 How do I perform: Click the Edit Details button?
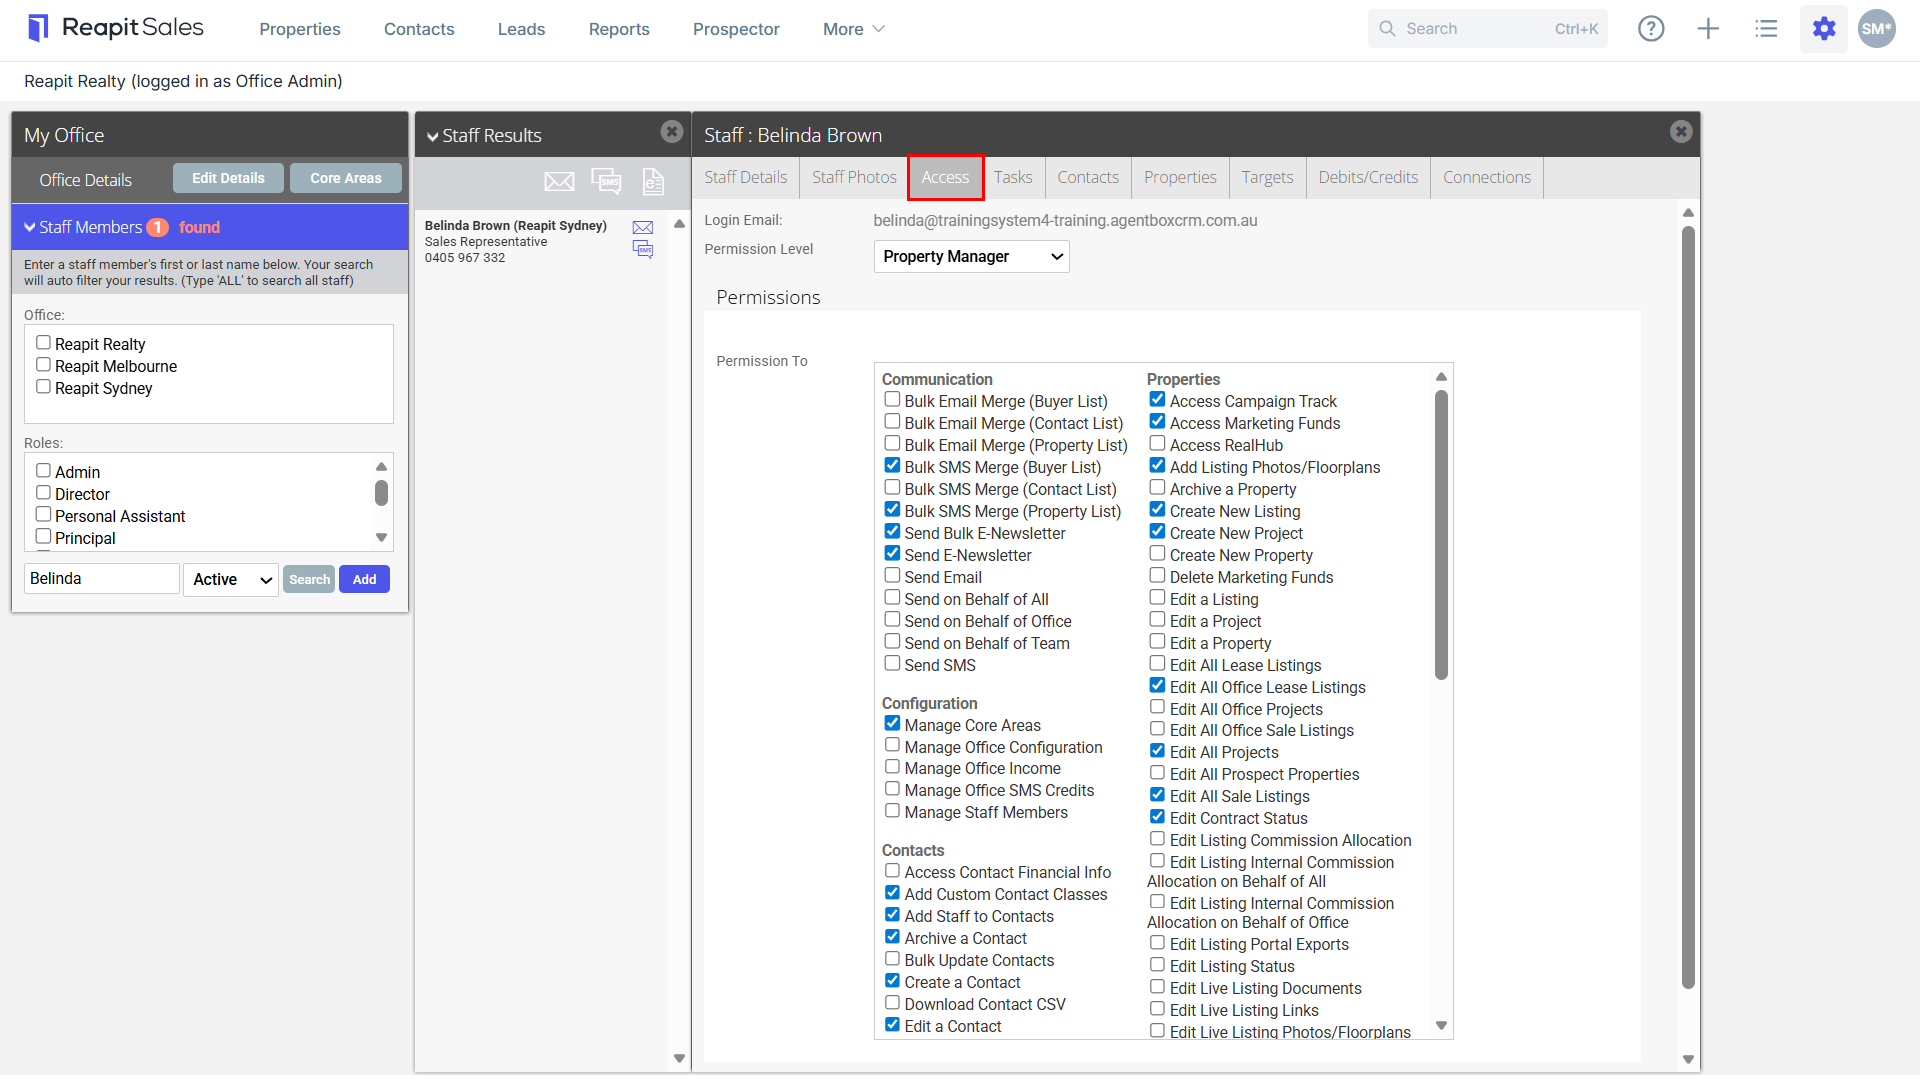(228, 178)
